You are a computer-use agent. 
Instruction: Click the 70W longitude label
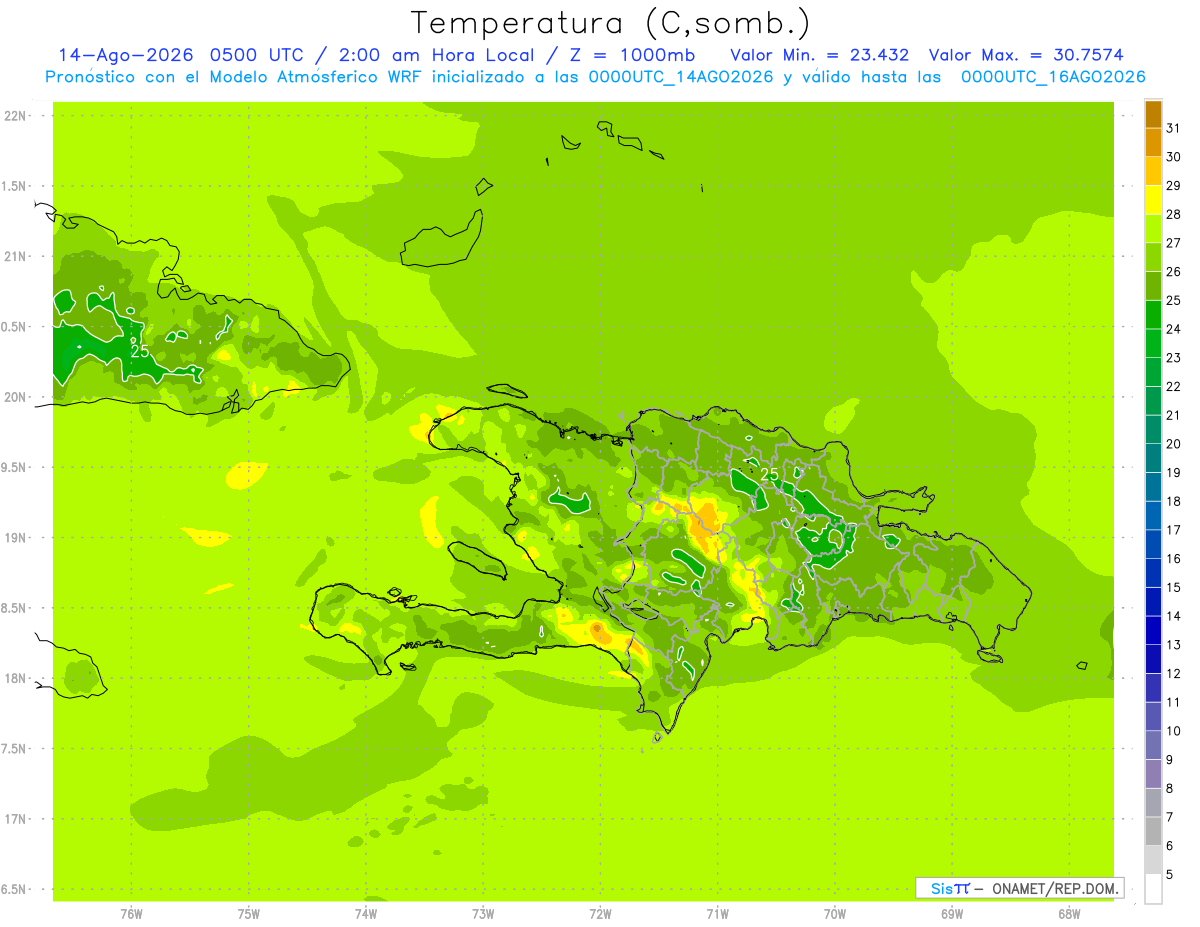(x=834, y=914)
